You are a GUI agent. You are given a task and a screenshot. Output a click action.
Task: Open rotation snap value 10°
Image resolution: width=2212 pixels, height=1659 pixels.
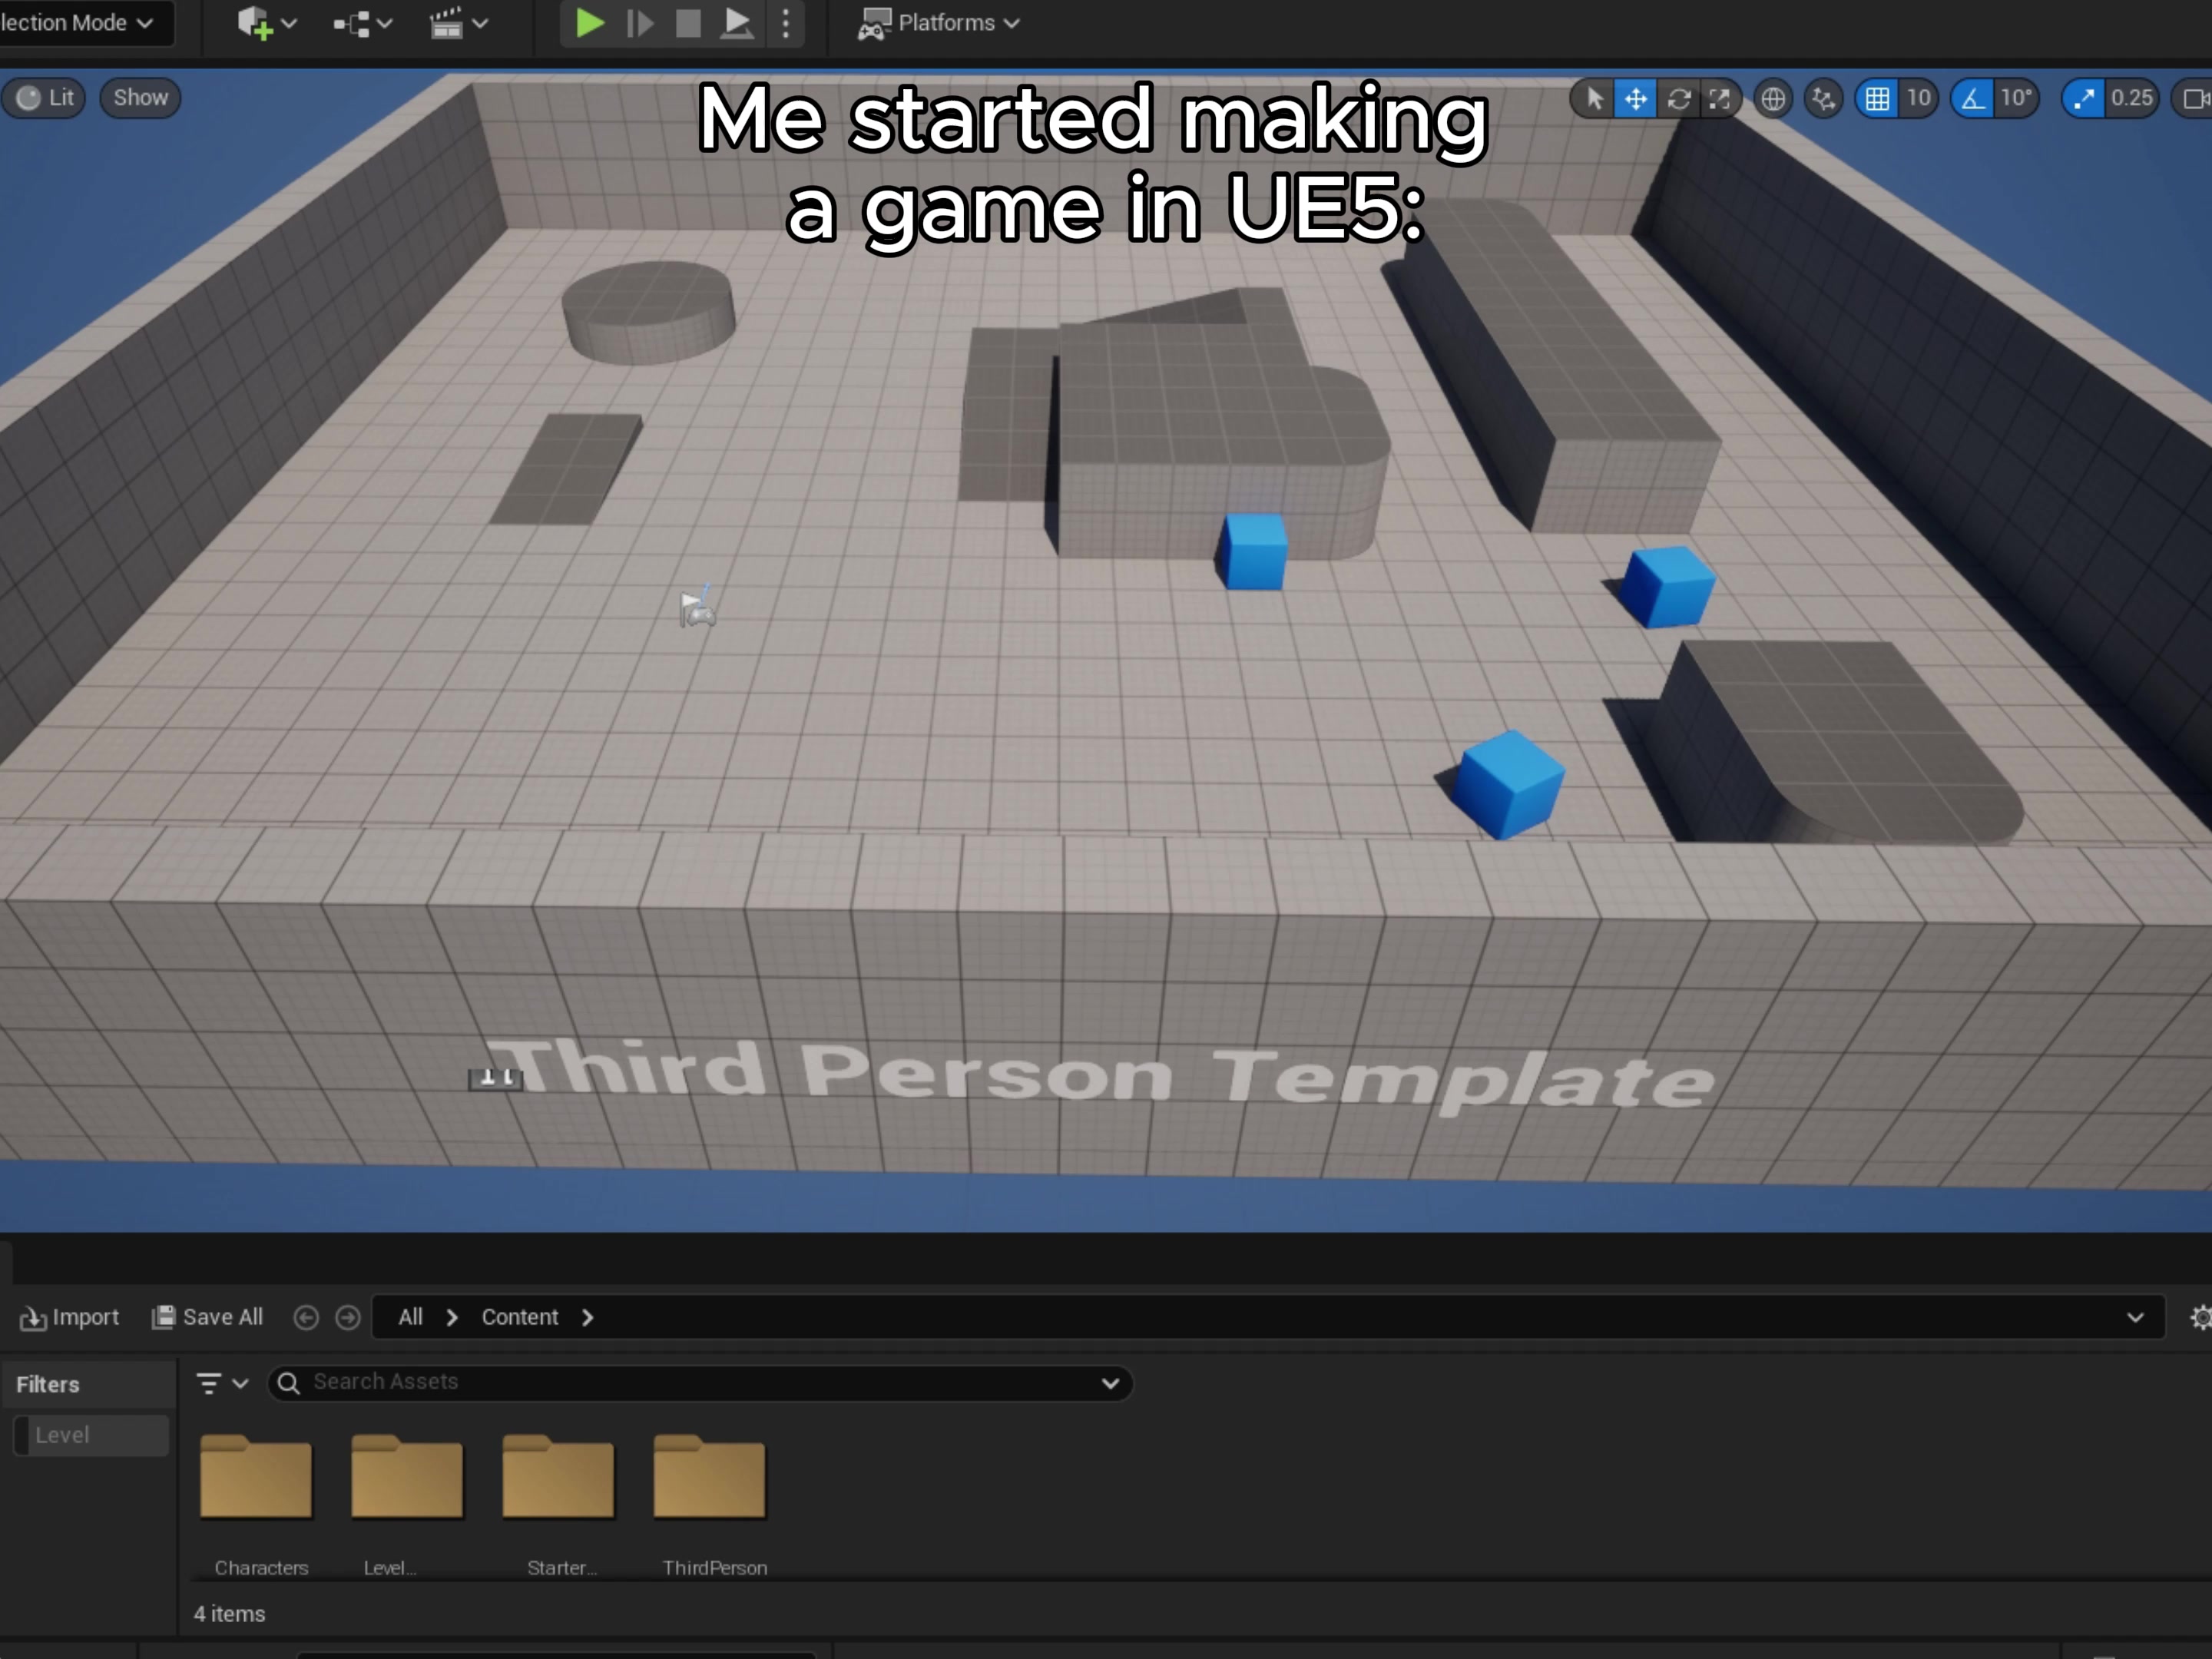(x=2016, y=98)
